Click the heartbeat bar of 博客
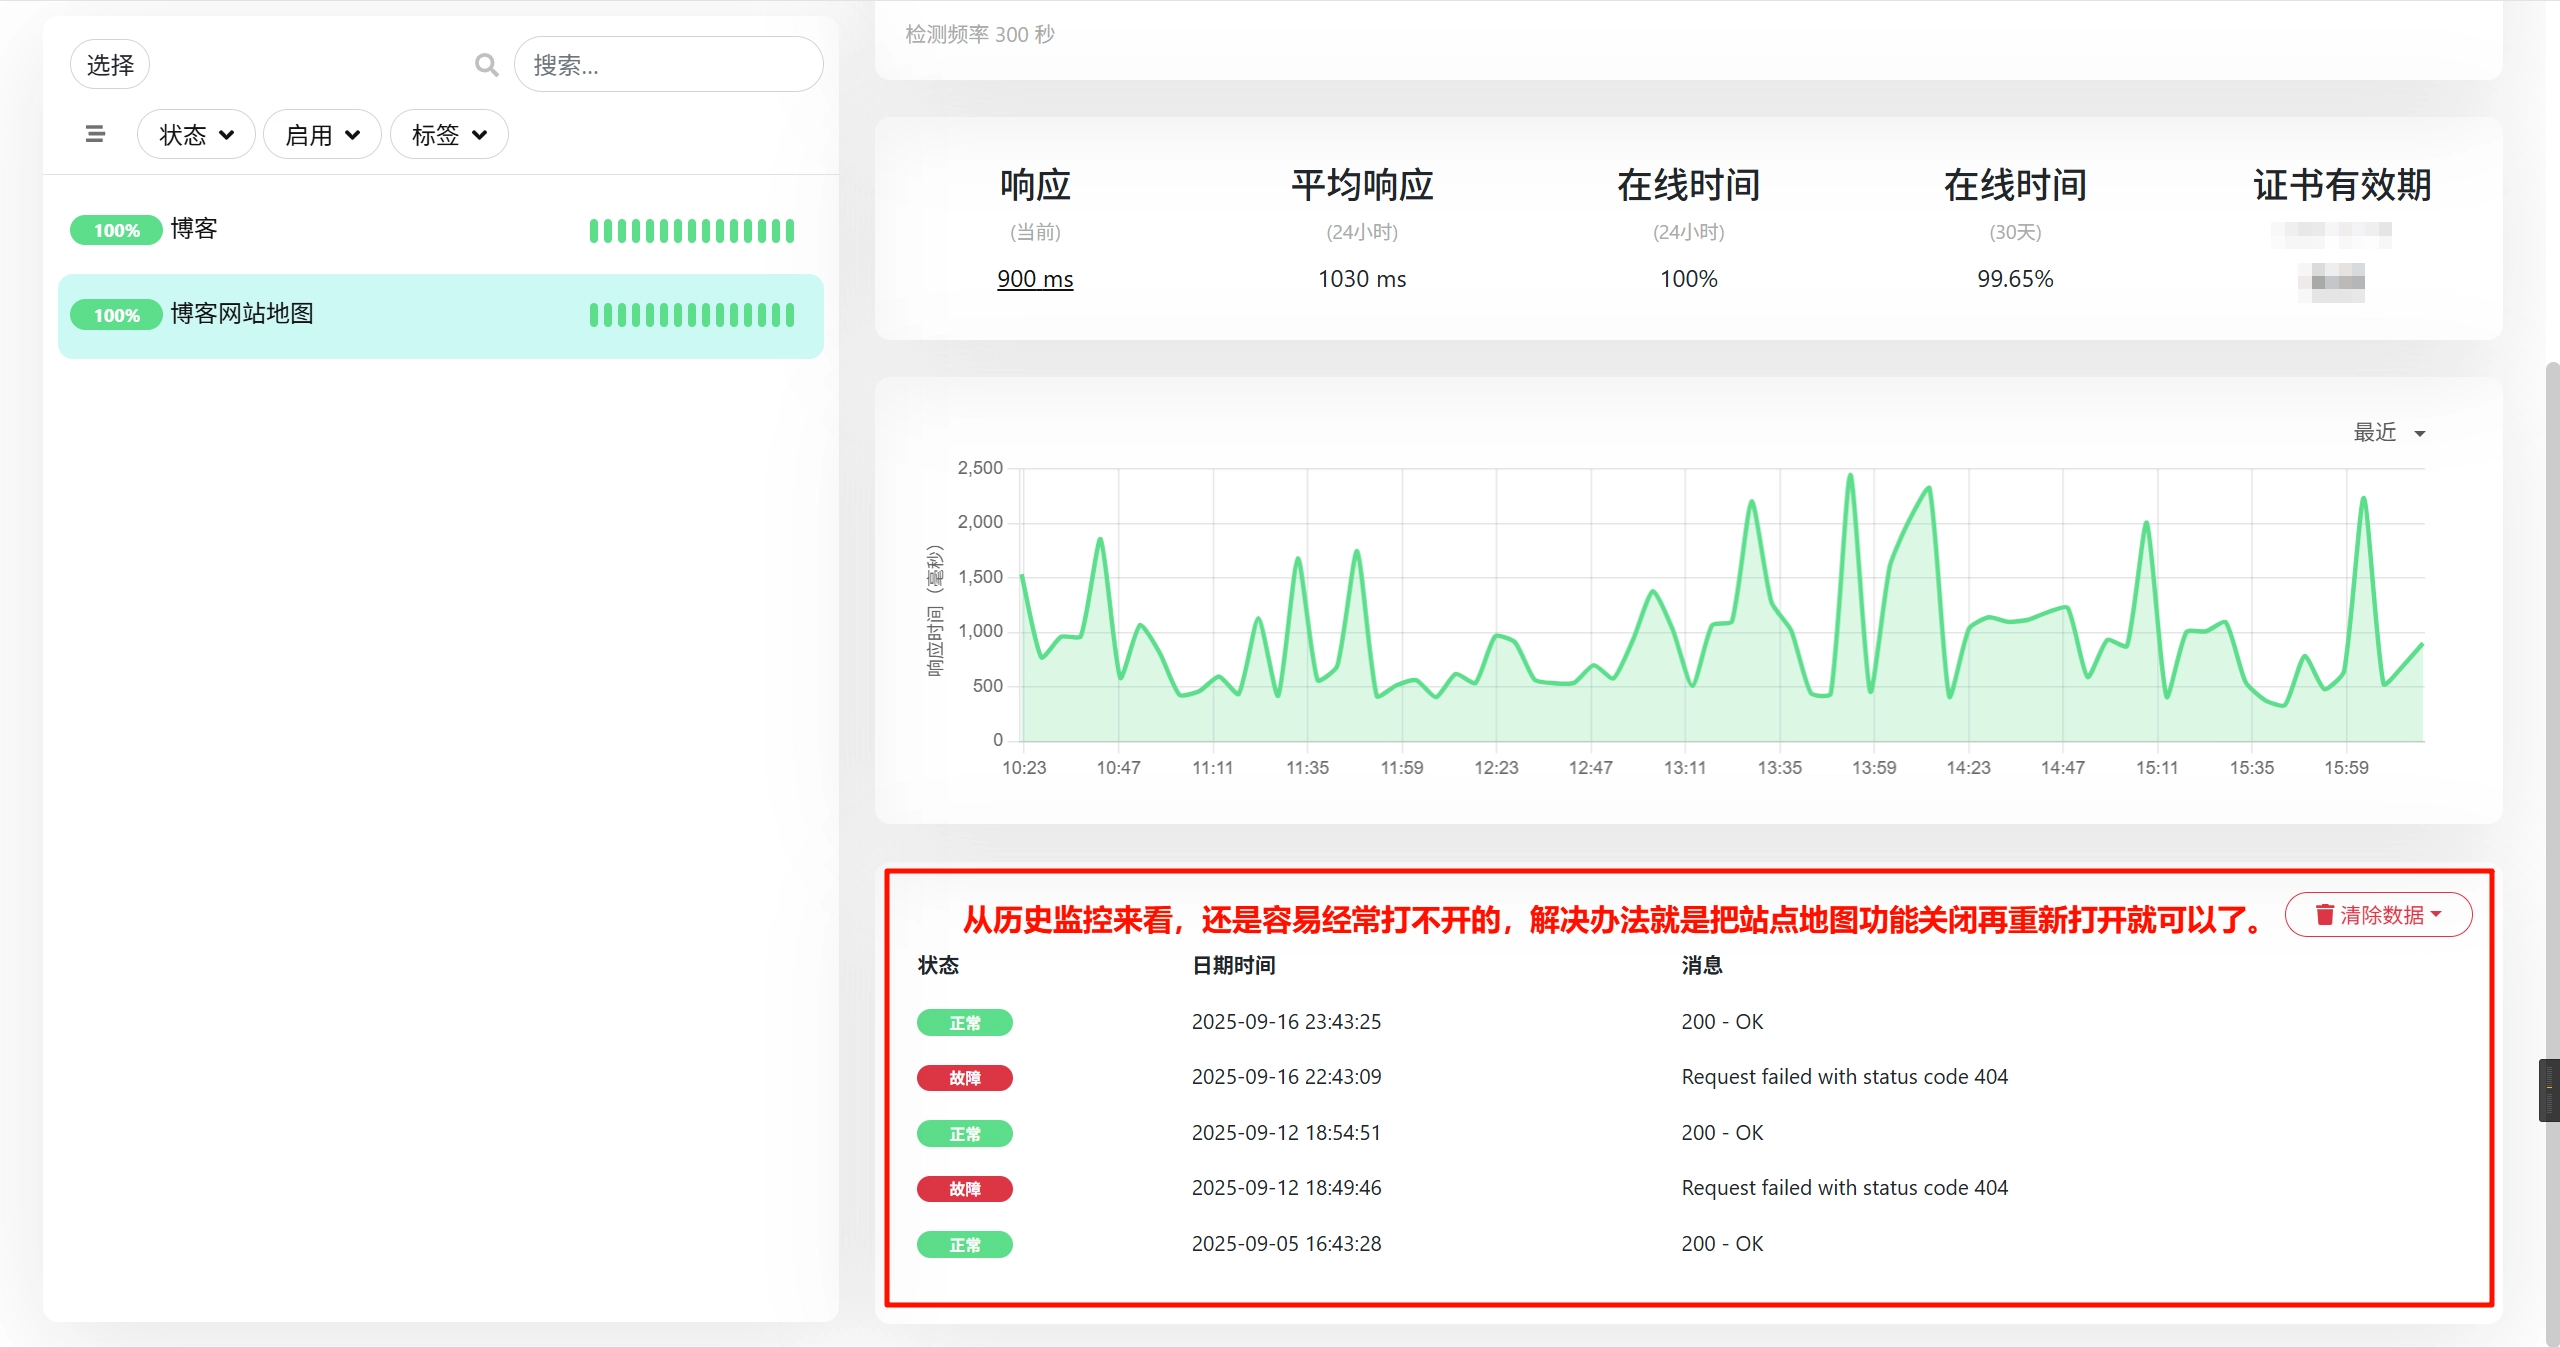 click(692, 231)
